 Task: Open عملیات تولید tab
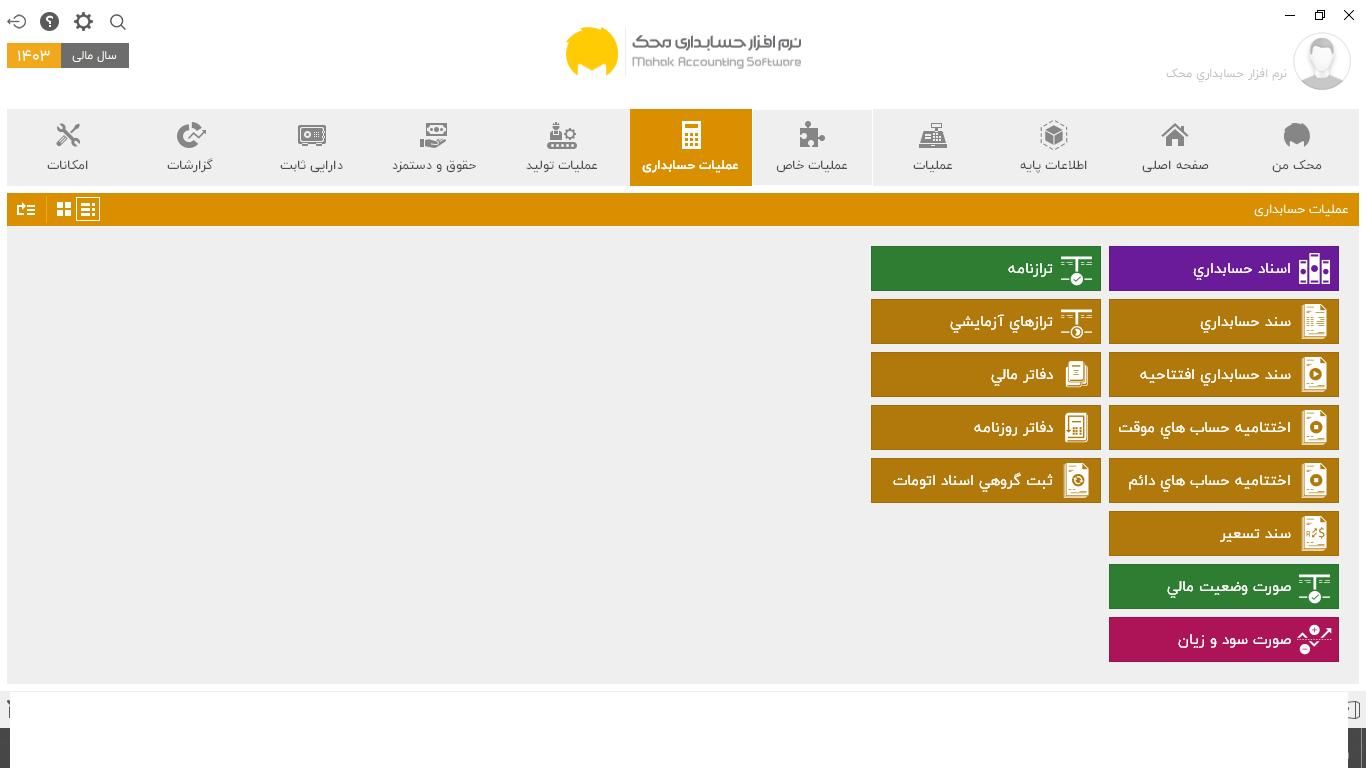point(562,147)
